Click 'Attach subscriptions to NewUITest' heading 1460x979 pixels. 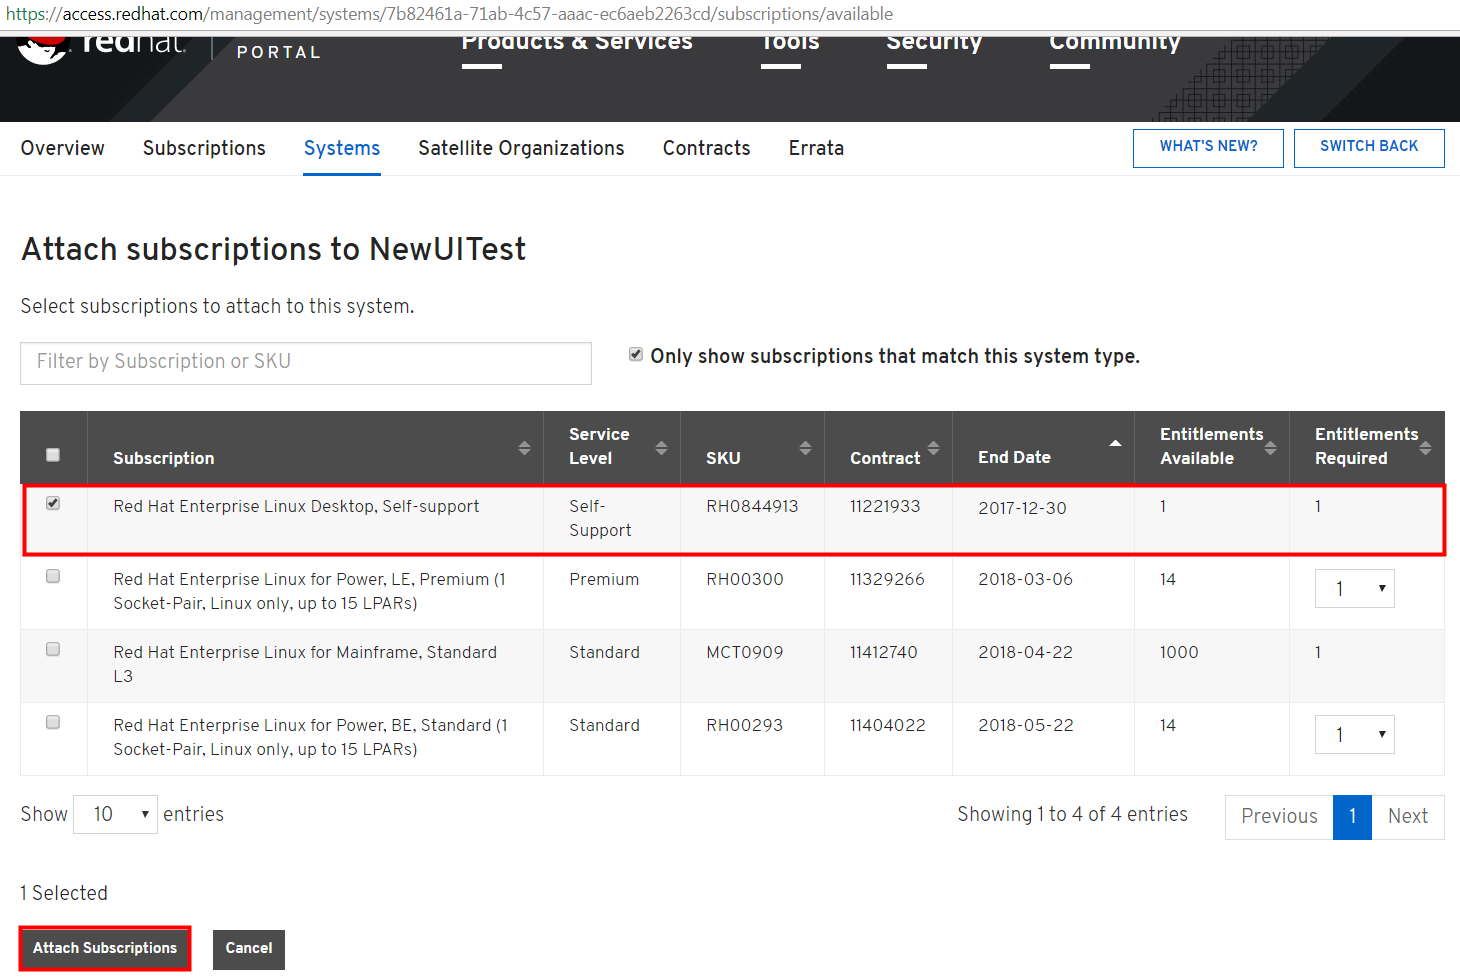click(x=274, y=249)
